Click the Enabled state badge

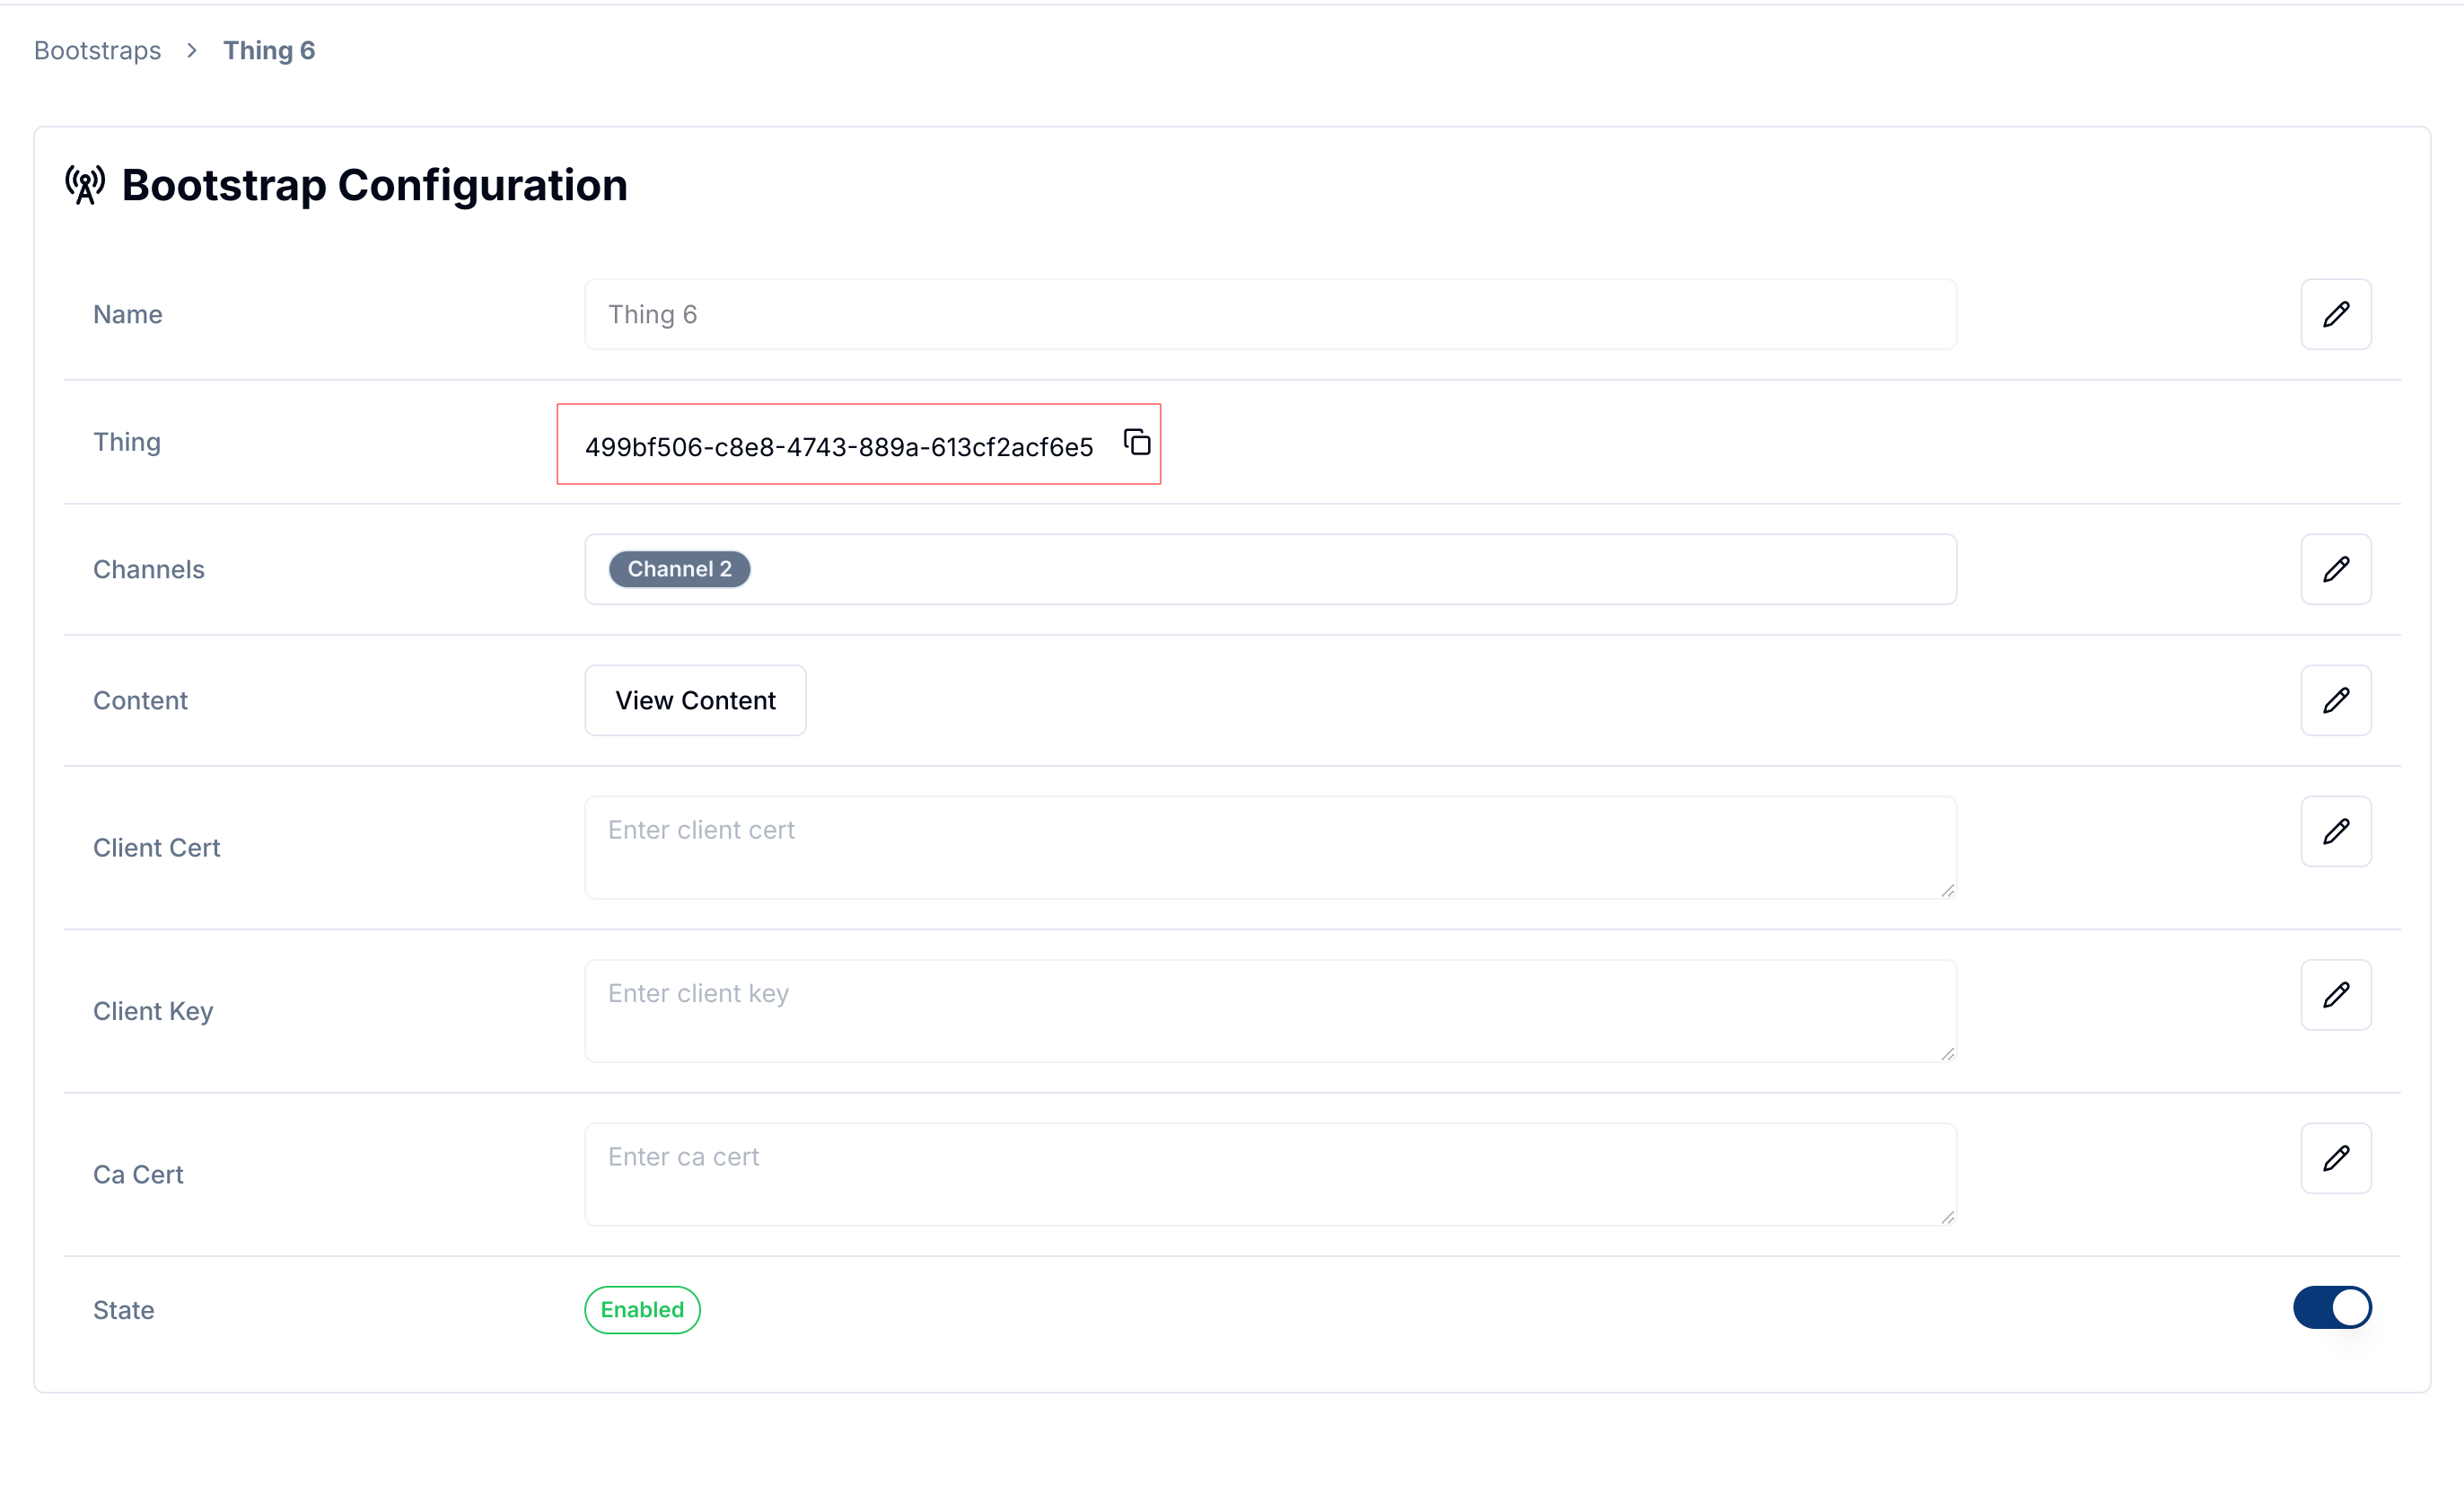641,1309
